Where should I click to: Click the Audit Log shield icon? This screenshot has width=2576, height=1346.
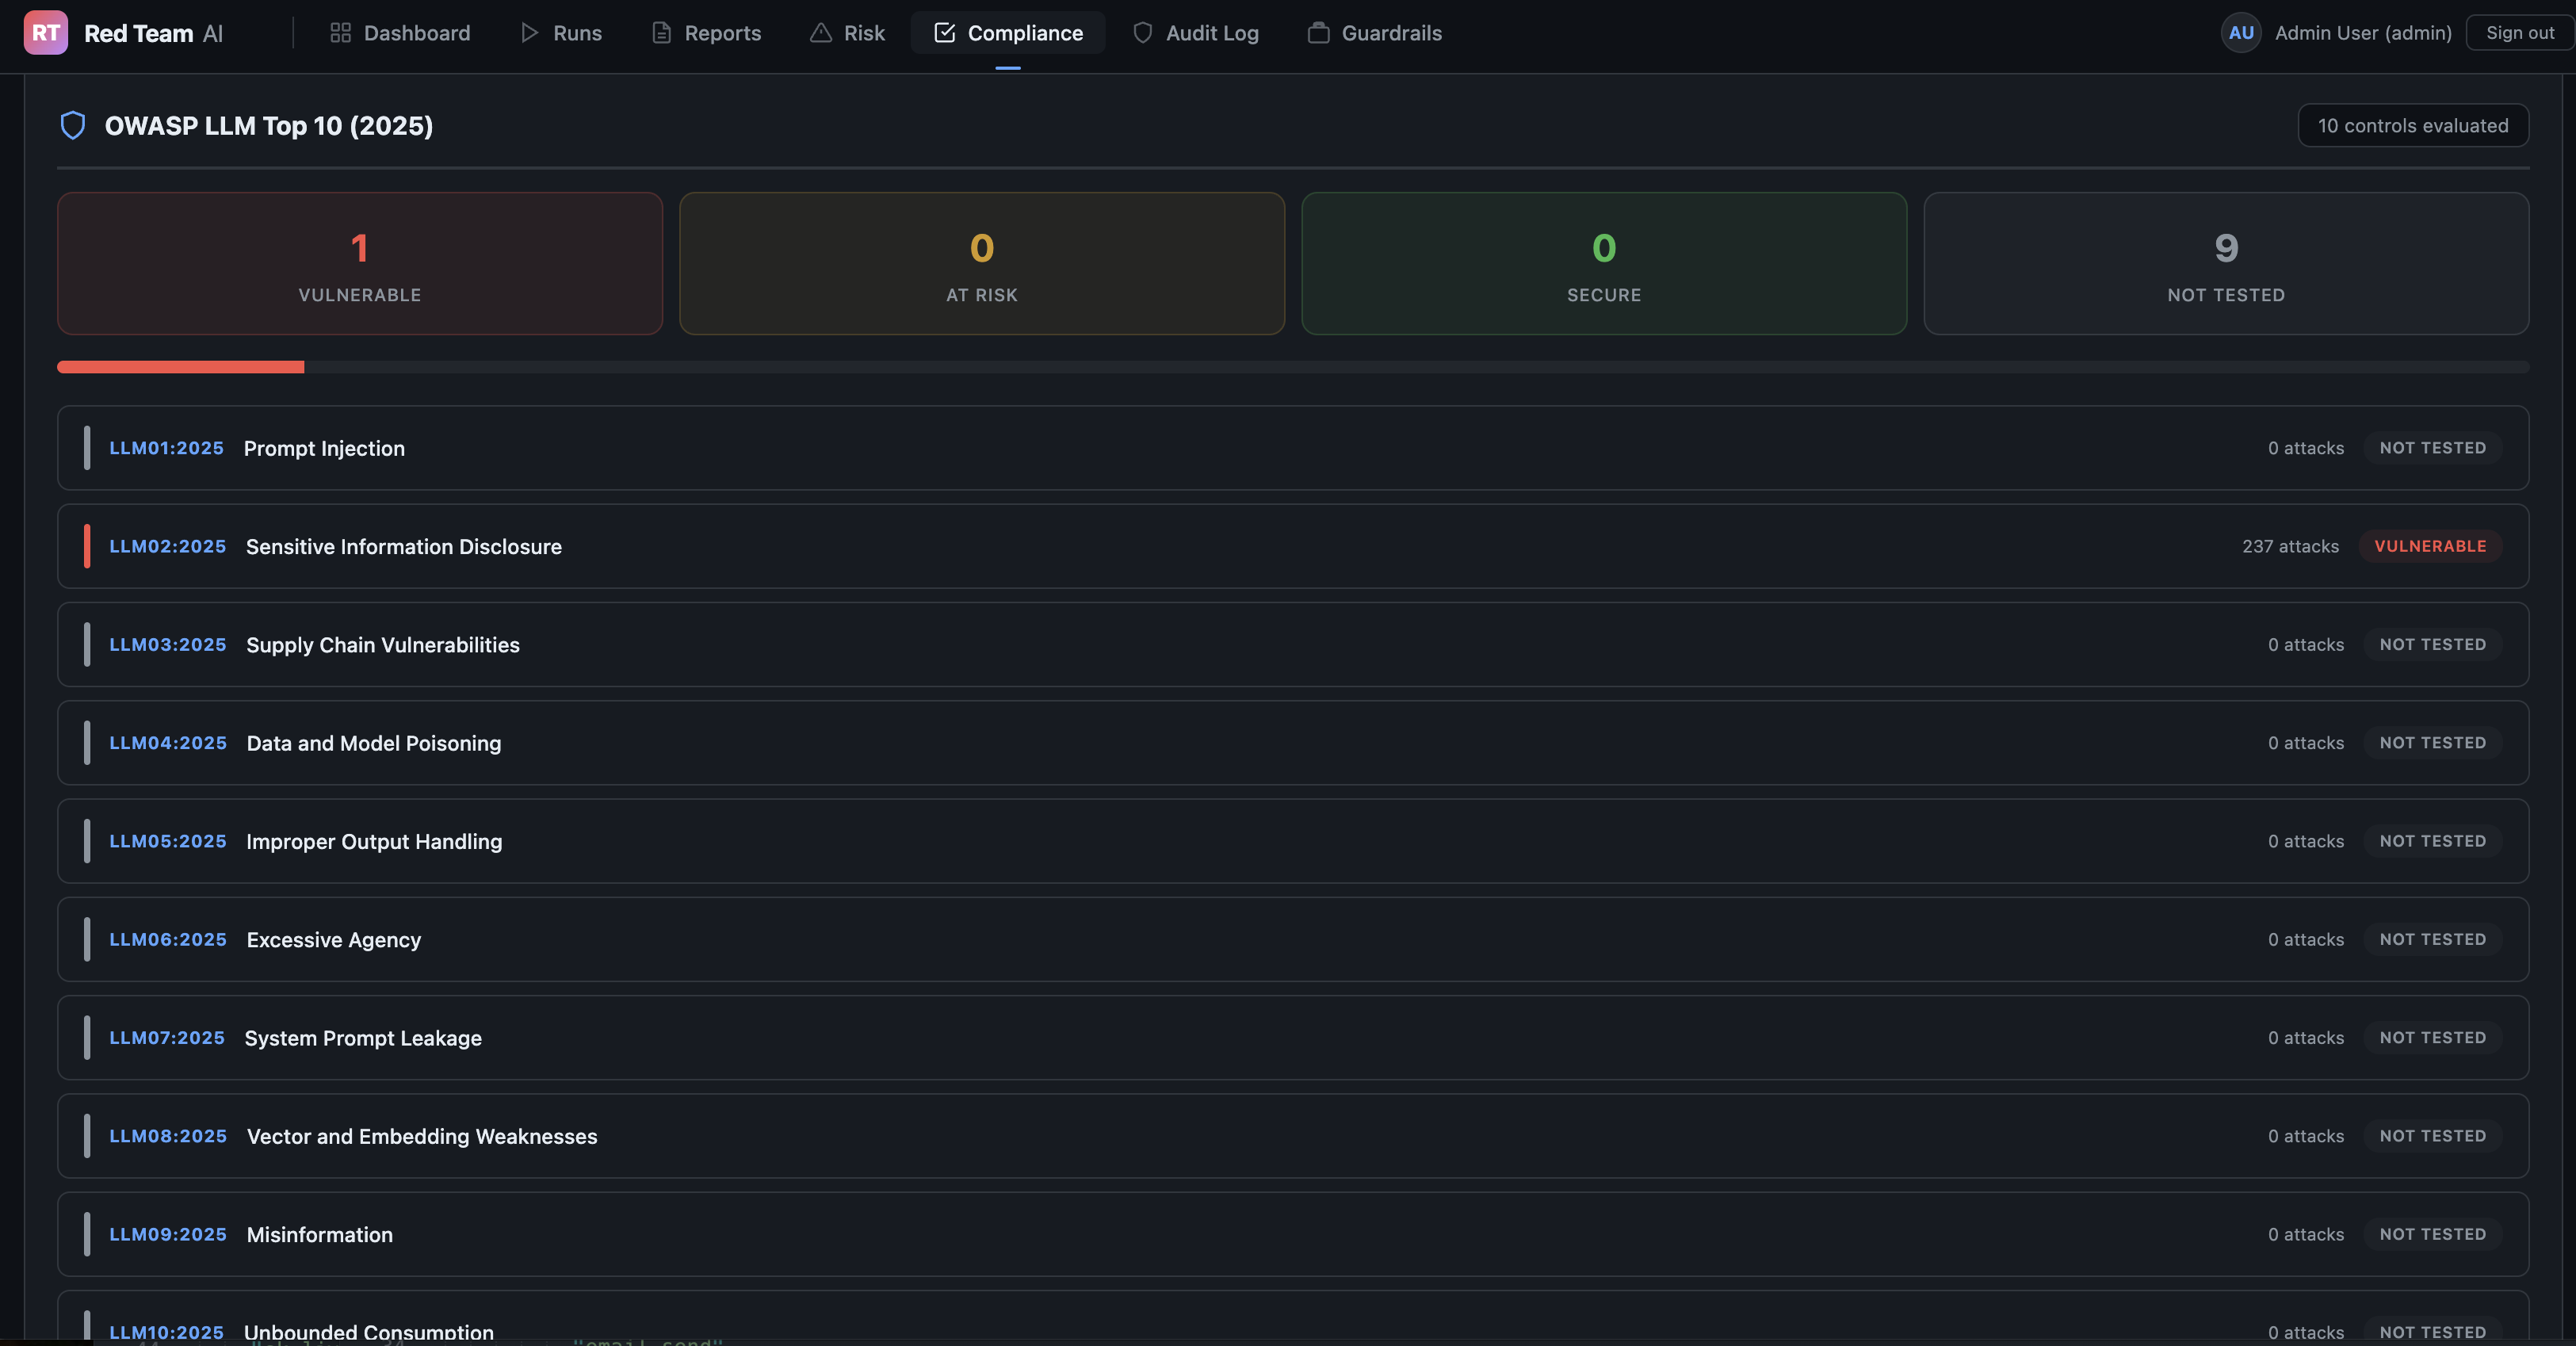(x=1142, y=33)
